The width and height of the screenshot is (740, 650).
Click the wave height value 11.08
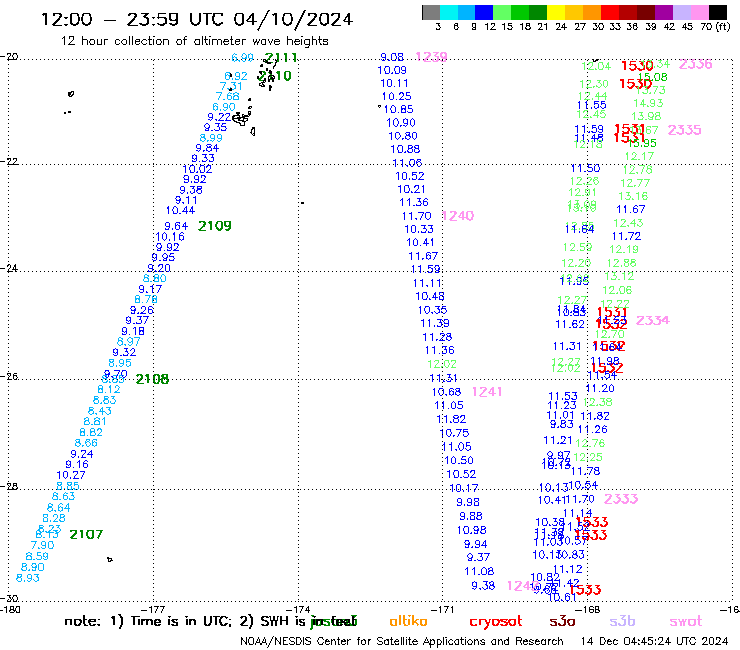[x=479, y=571]
